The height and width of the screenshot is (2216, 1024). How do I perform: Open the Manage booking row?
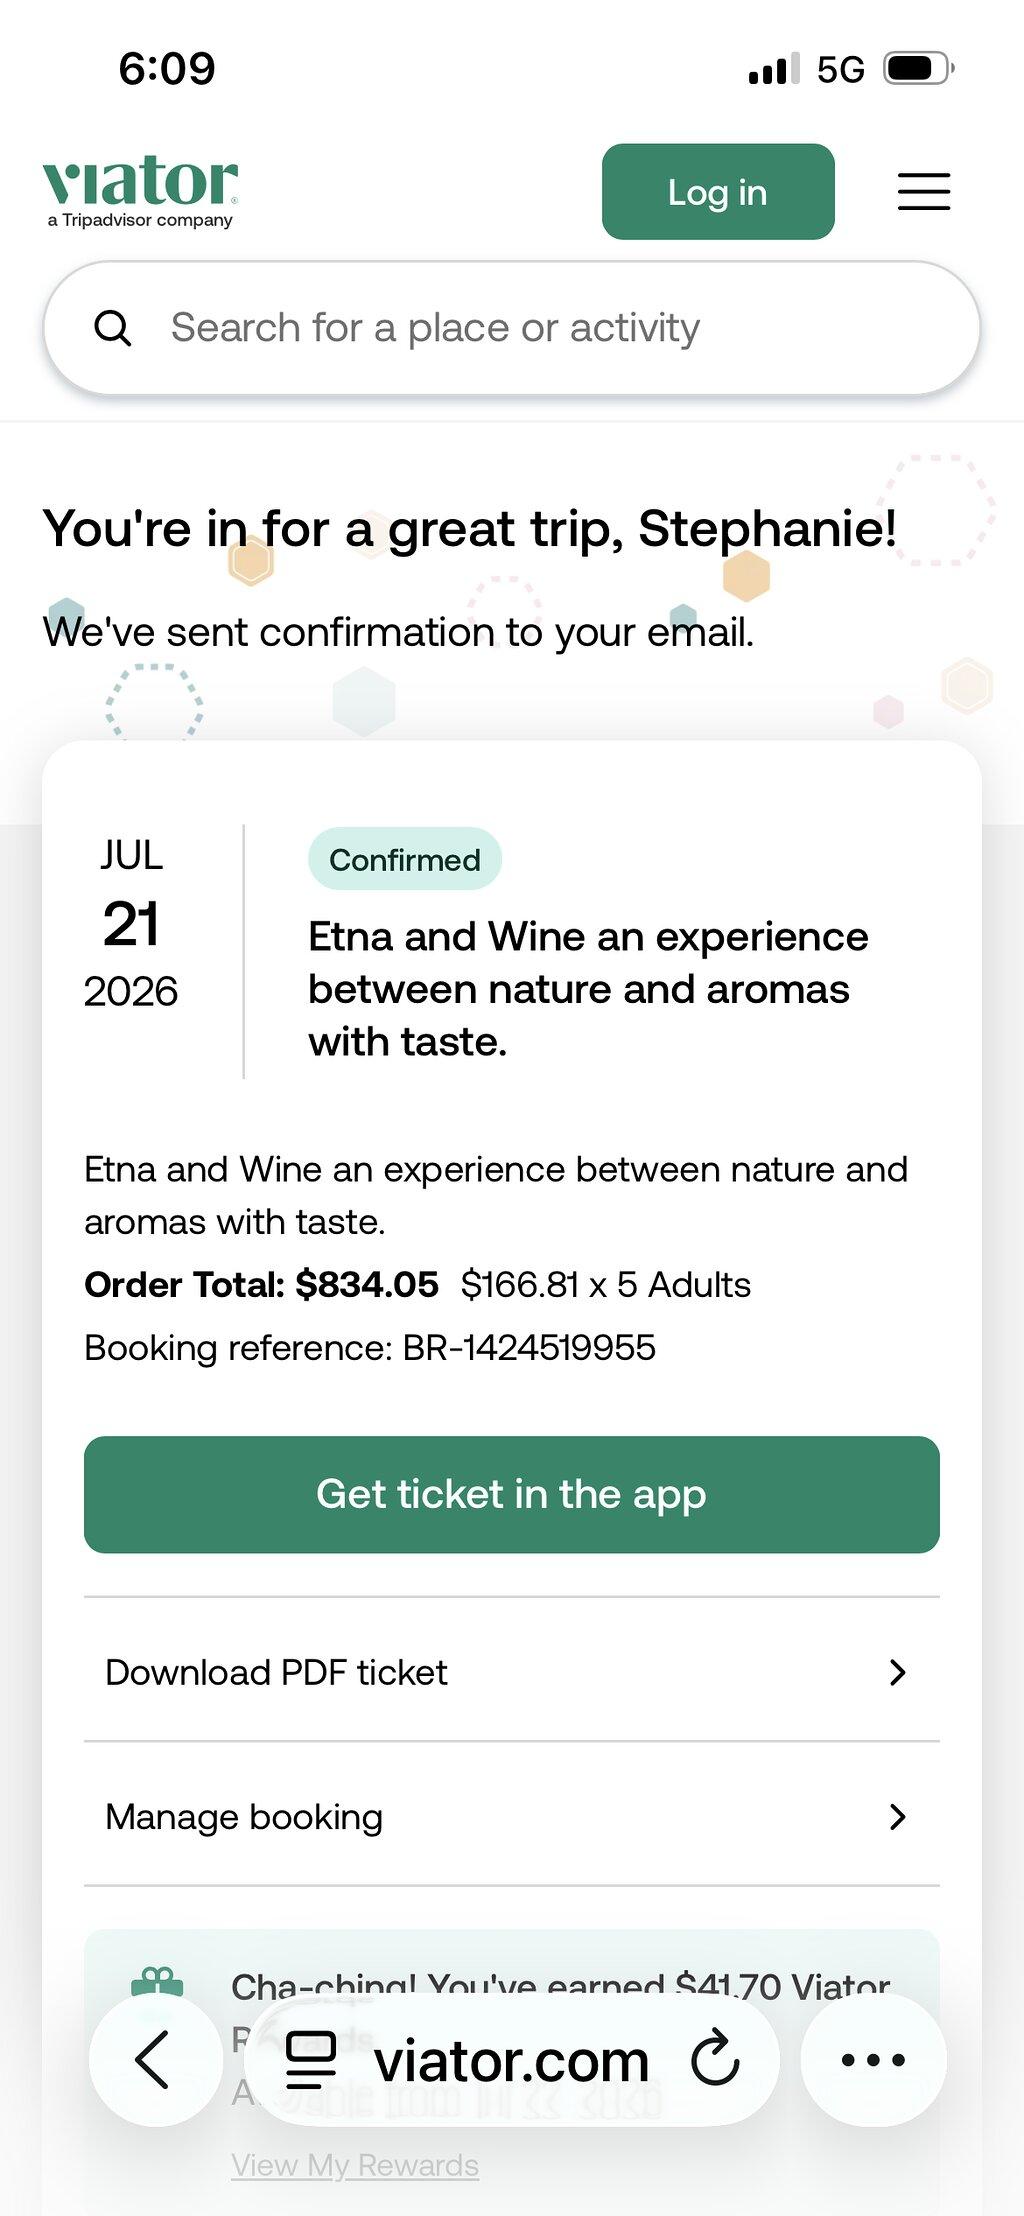coord(512,1815)
